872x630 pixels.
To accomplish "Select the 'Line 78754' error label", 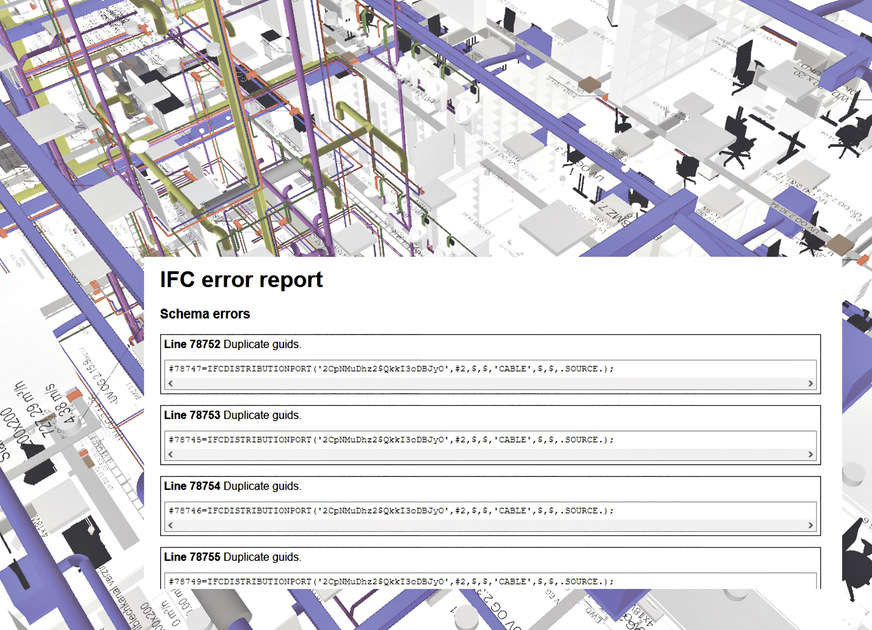I will point(191,486).
